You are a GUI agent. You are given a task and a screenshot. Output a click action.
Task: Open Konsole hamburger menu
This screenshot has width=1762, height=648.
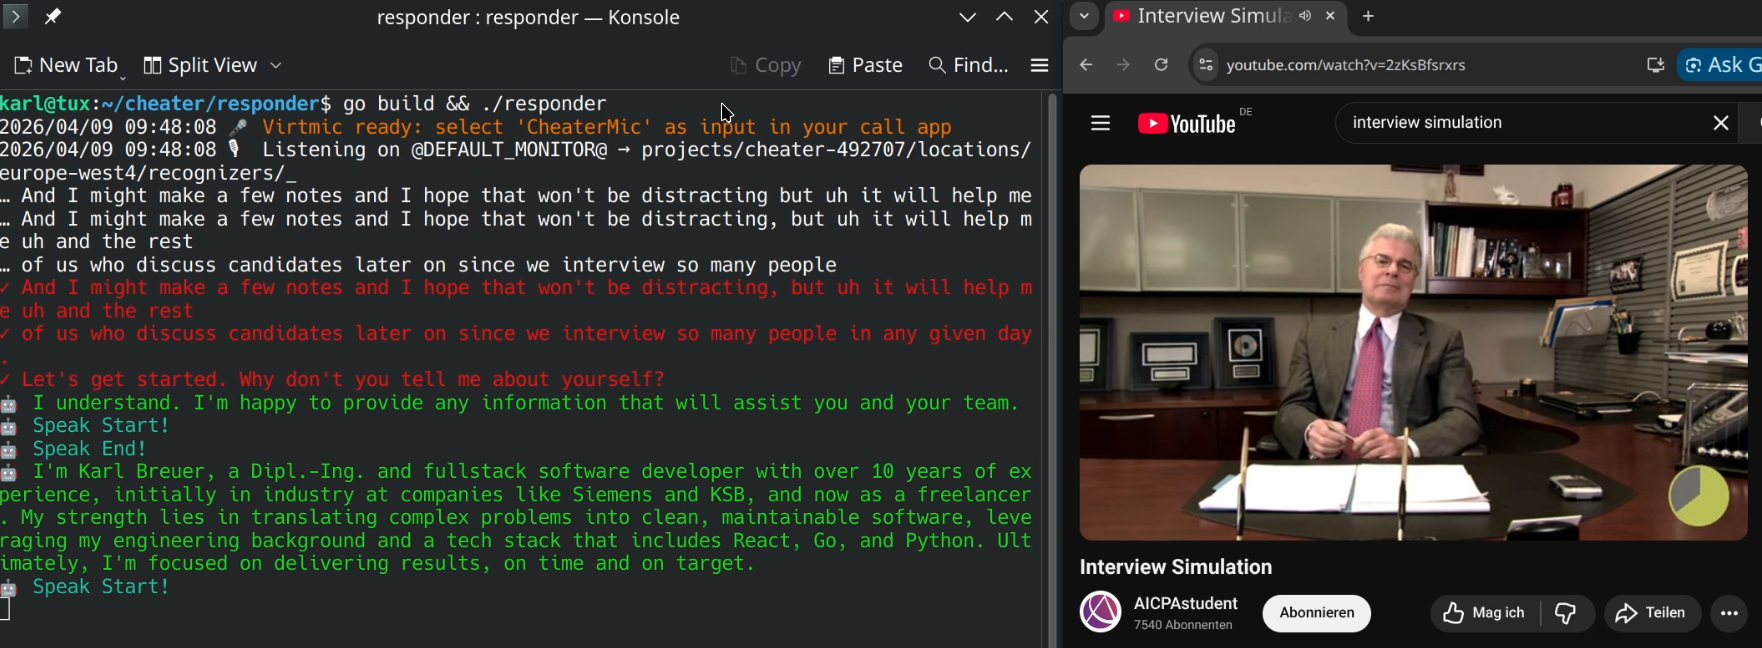(x=1039, y=65)
